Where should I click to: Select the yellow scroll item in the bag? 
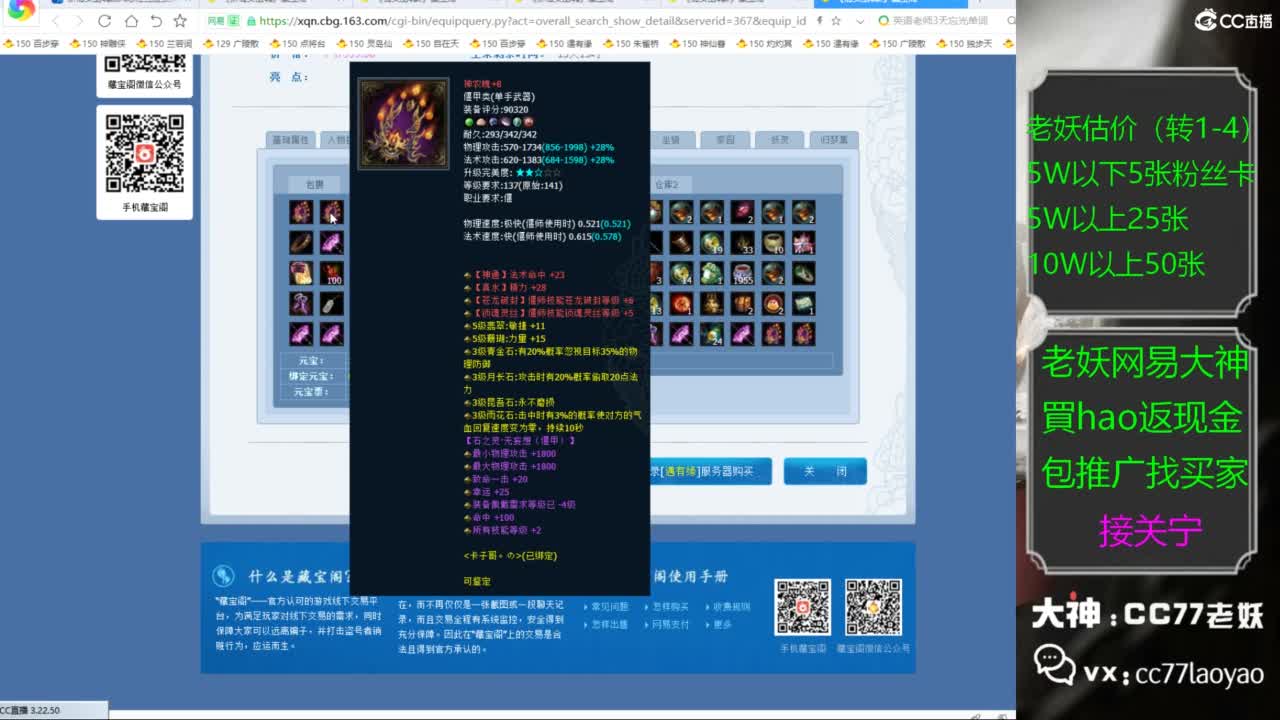tap(301, 273)
